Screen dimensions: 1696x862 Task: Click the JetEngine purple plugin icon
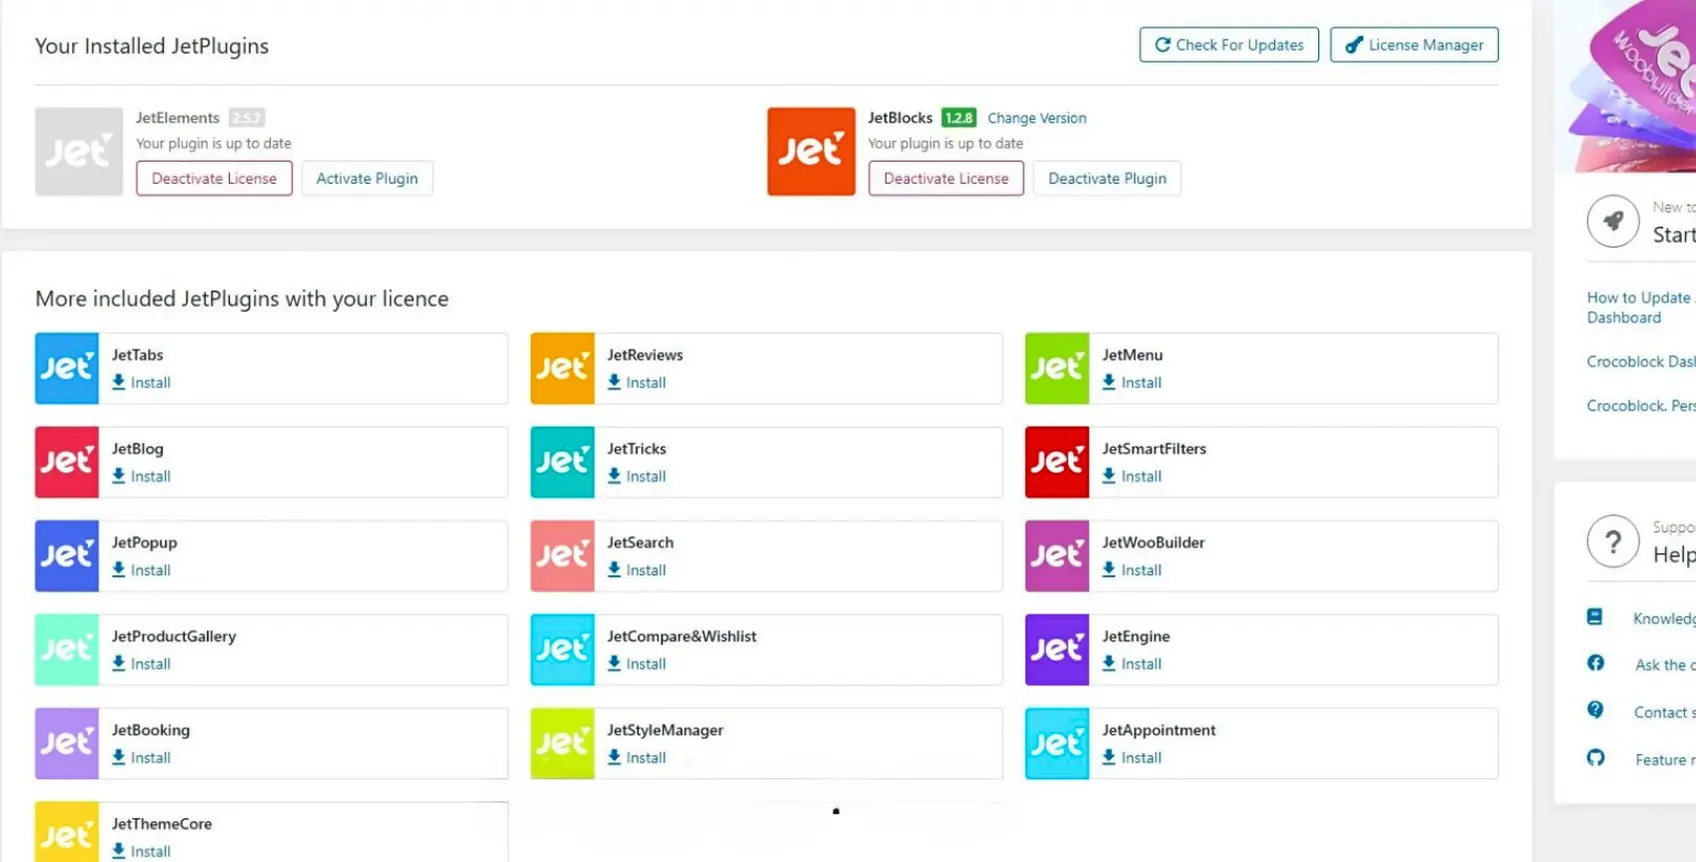[x=1057, y=649]
